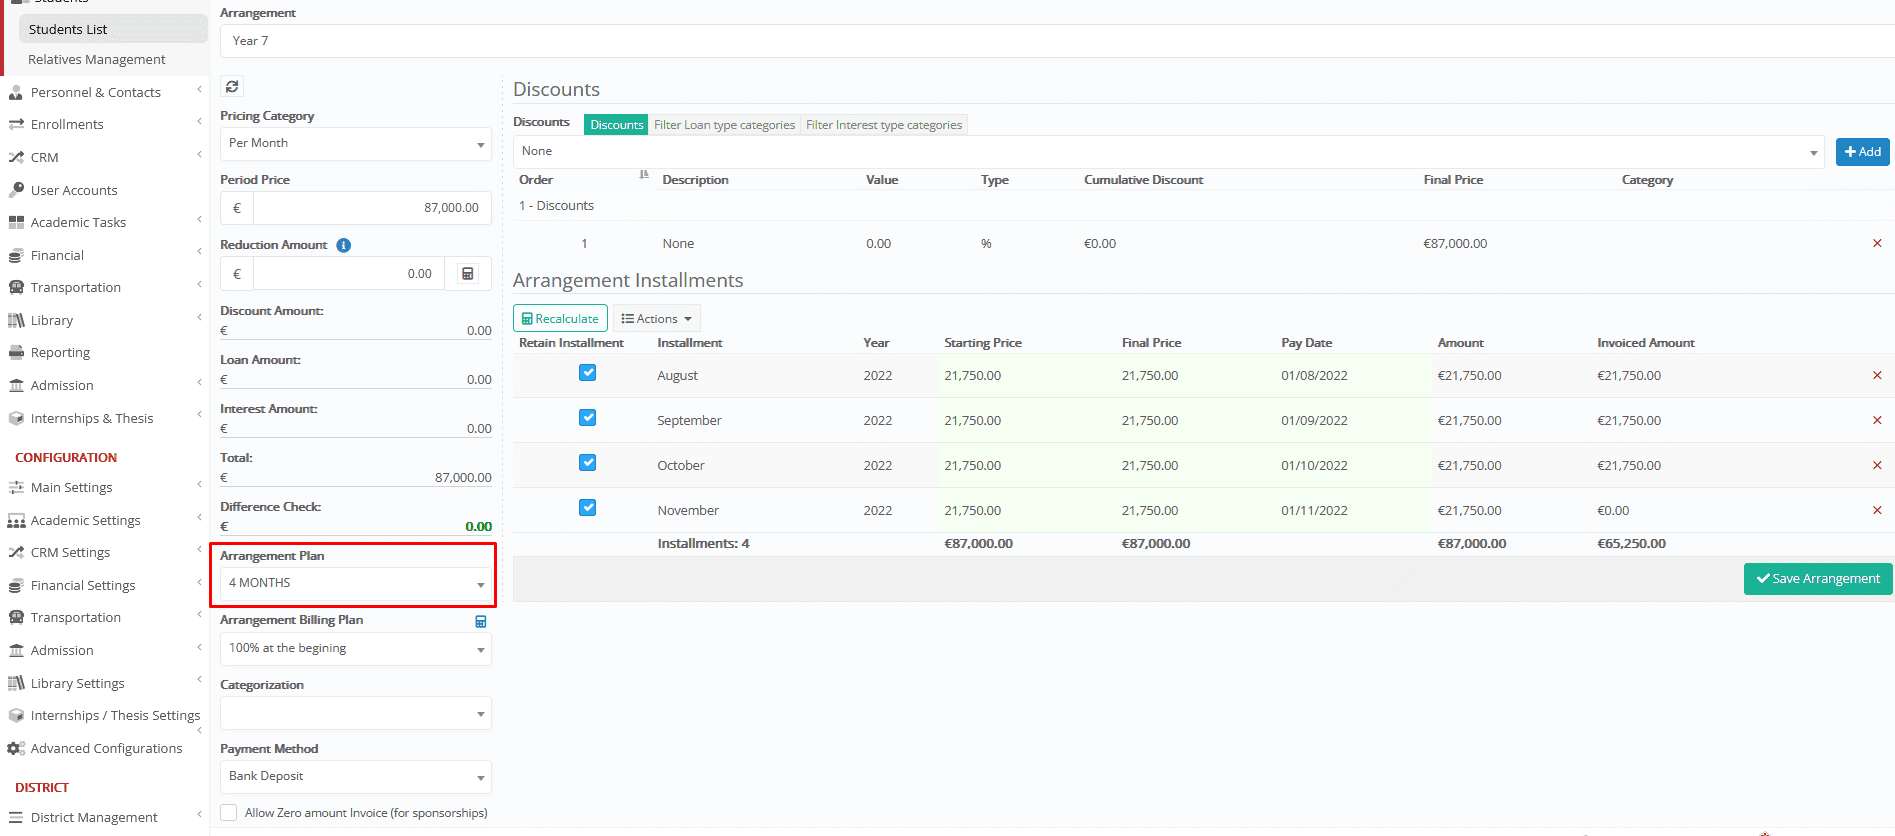Screen dimensions: 1895x836
Task: Click the Financial coins icon
Action: [16, 255]
